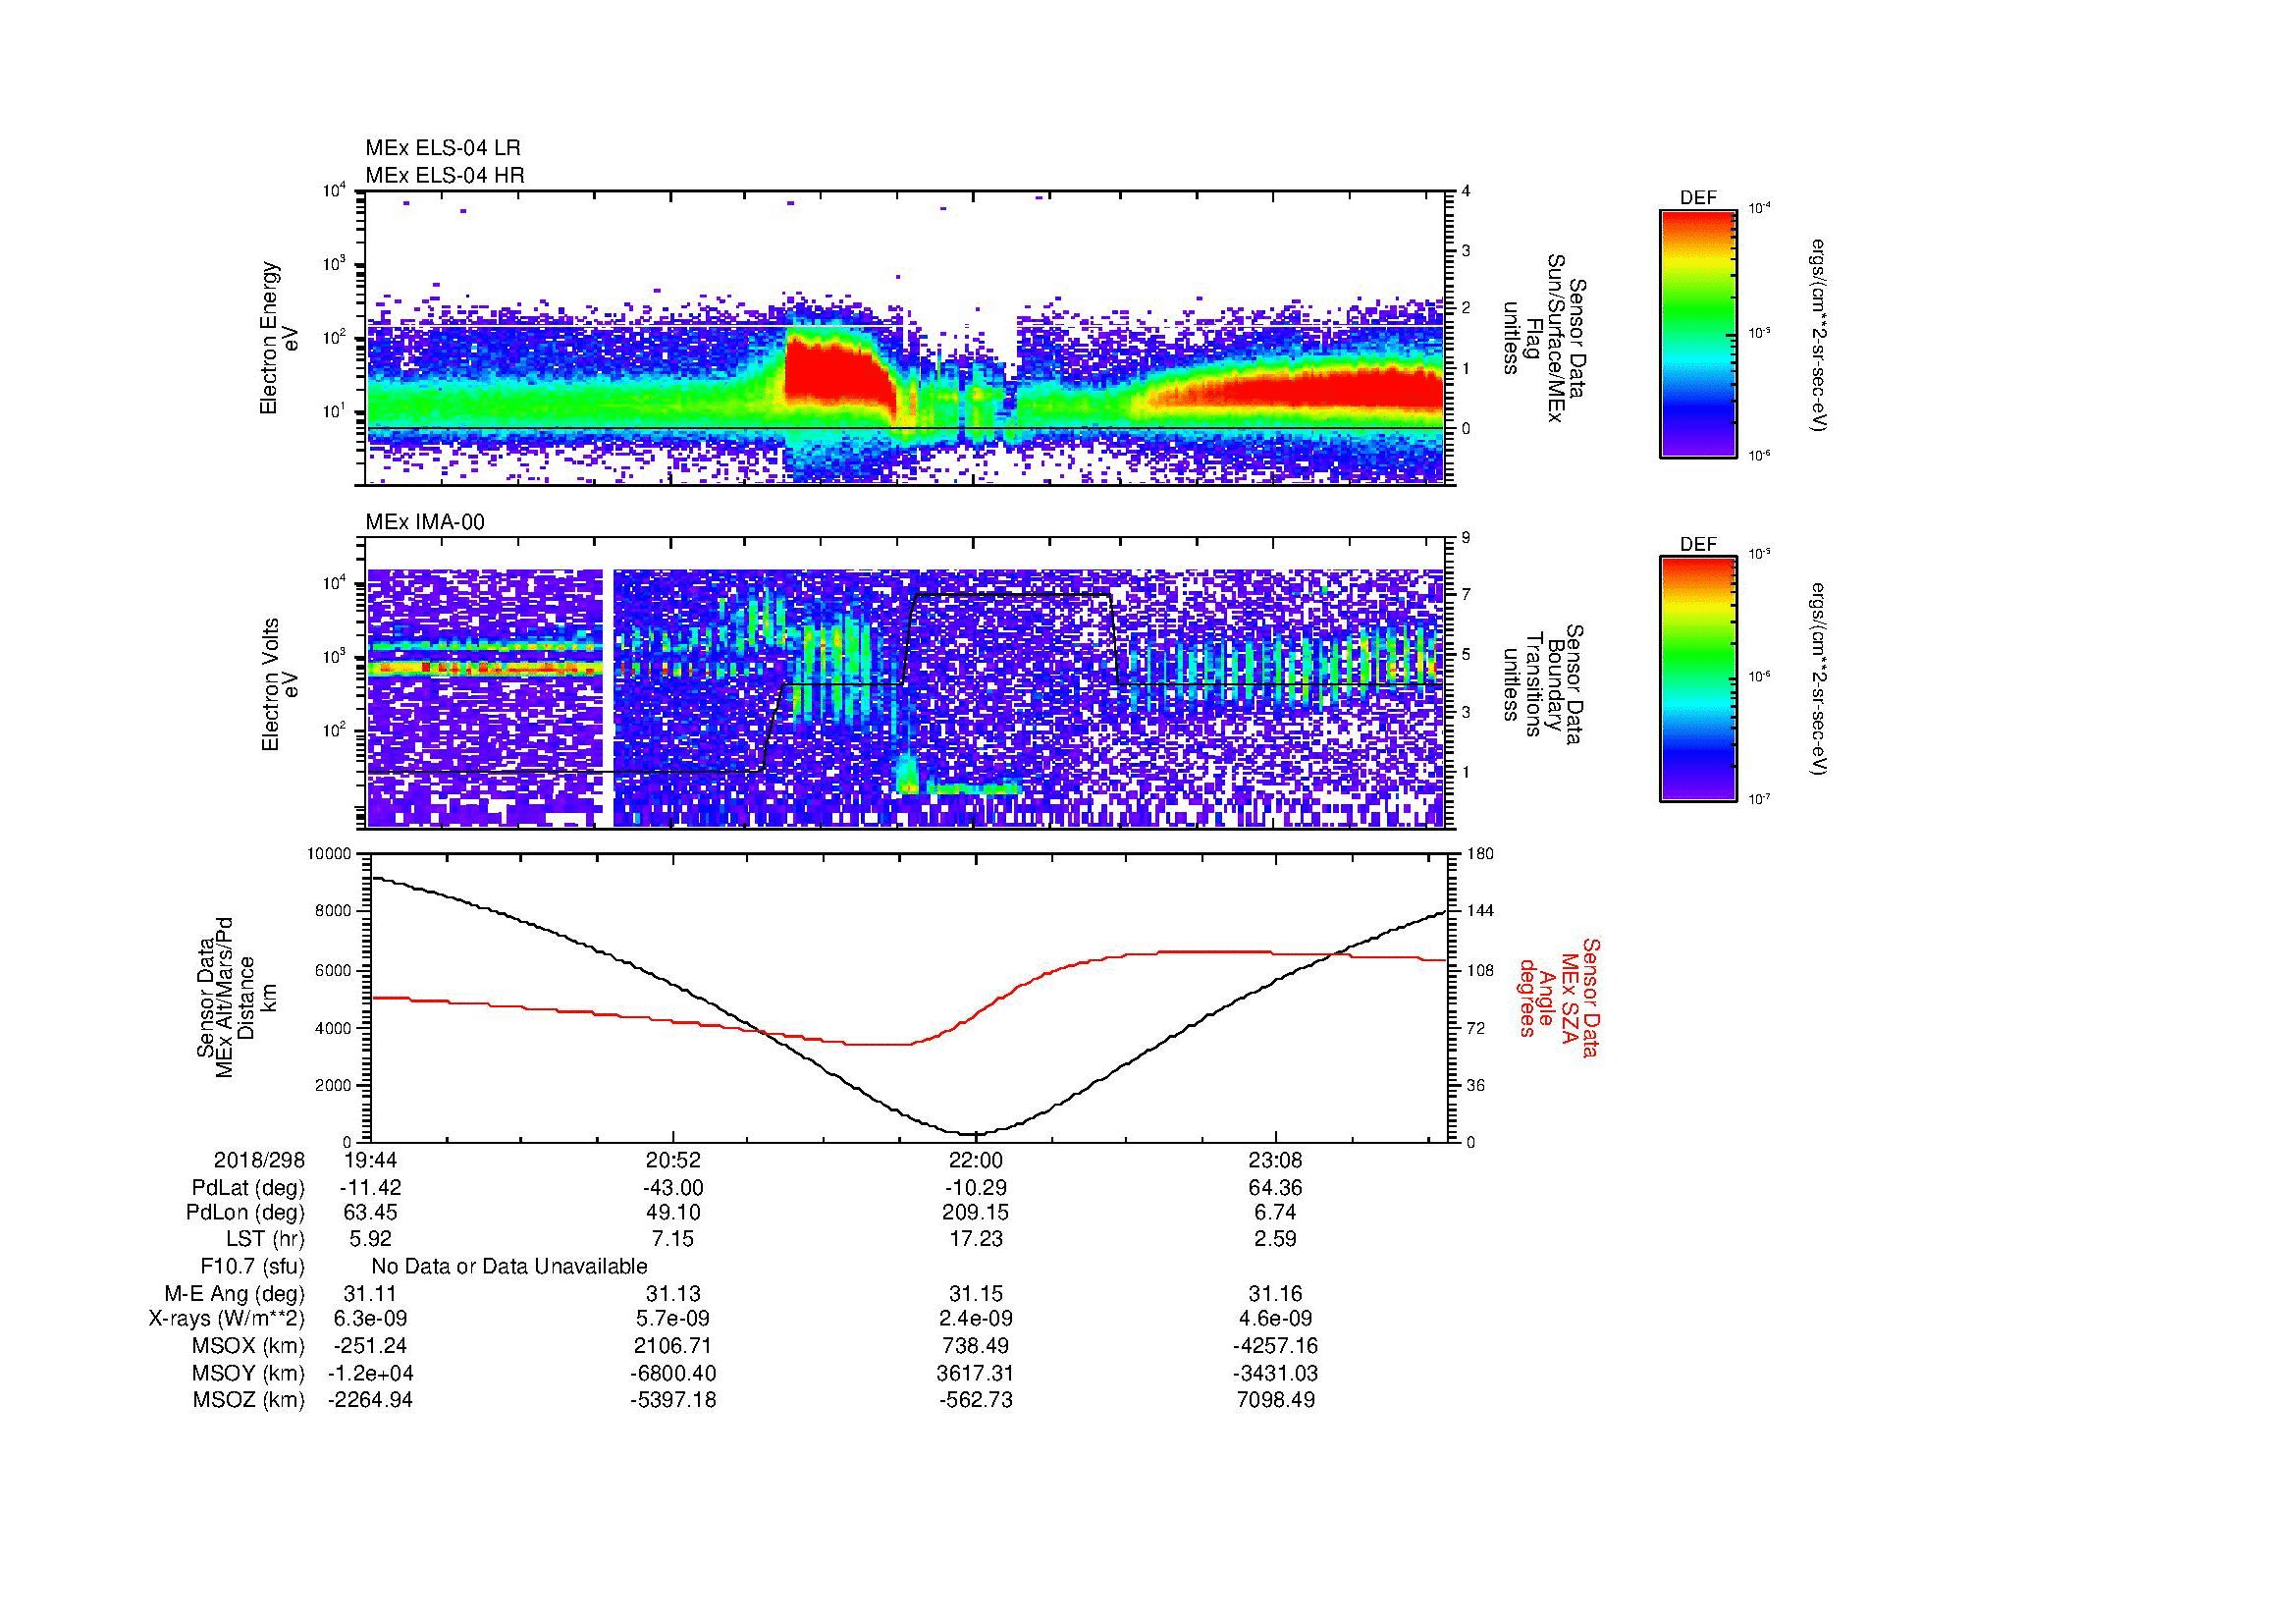Click the M-E Ang value '31.13'

(673, 1293)
